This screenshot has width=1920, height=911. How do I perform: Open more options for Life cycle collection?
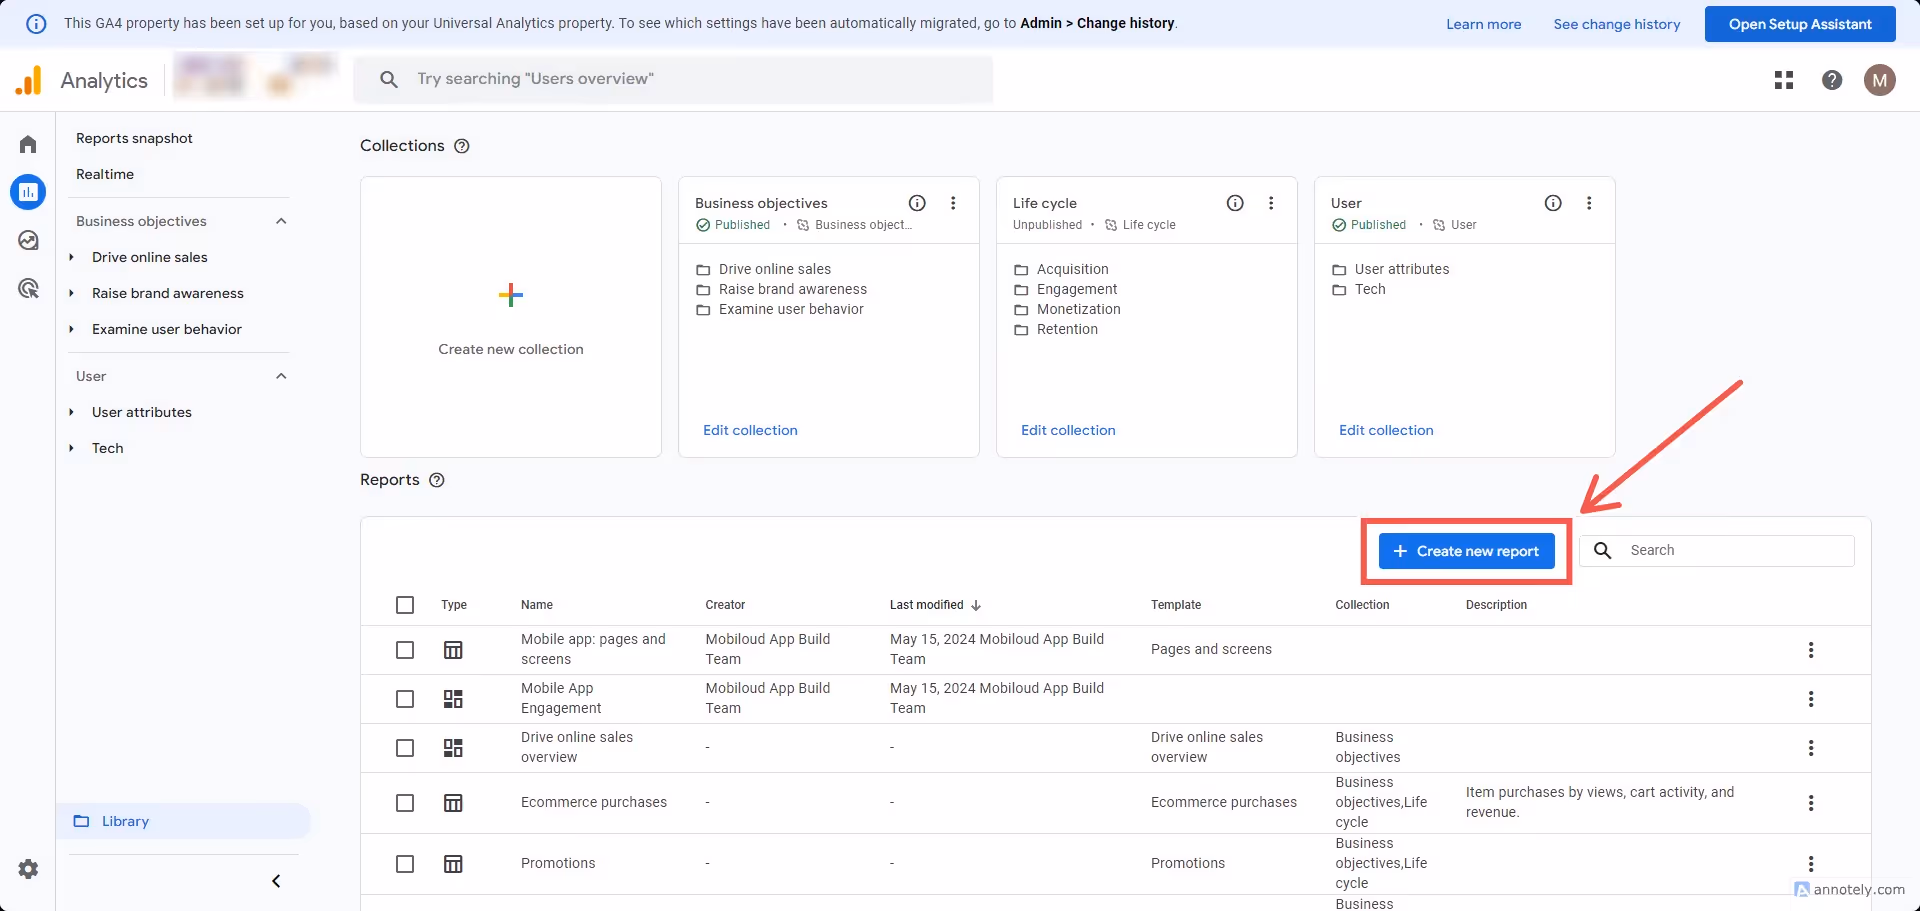tap(1271, 203)
